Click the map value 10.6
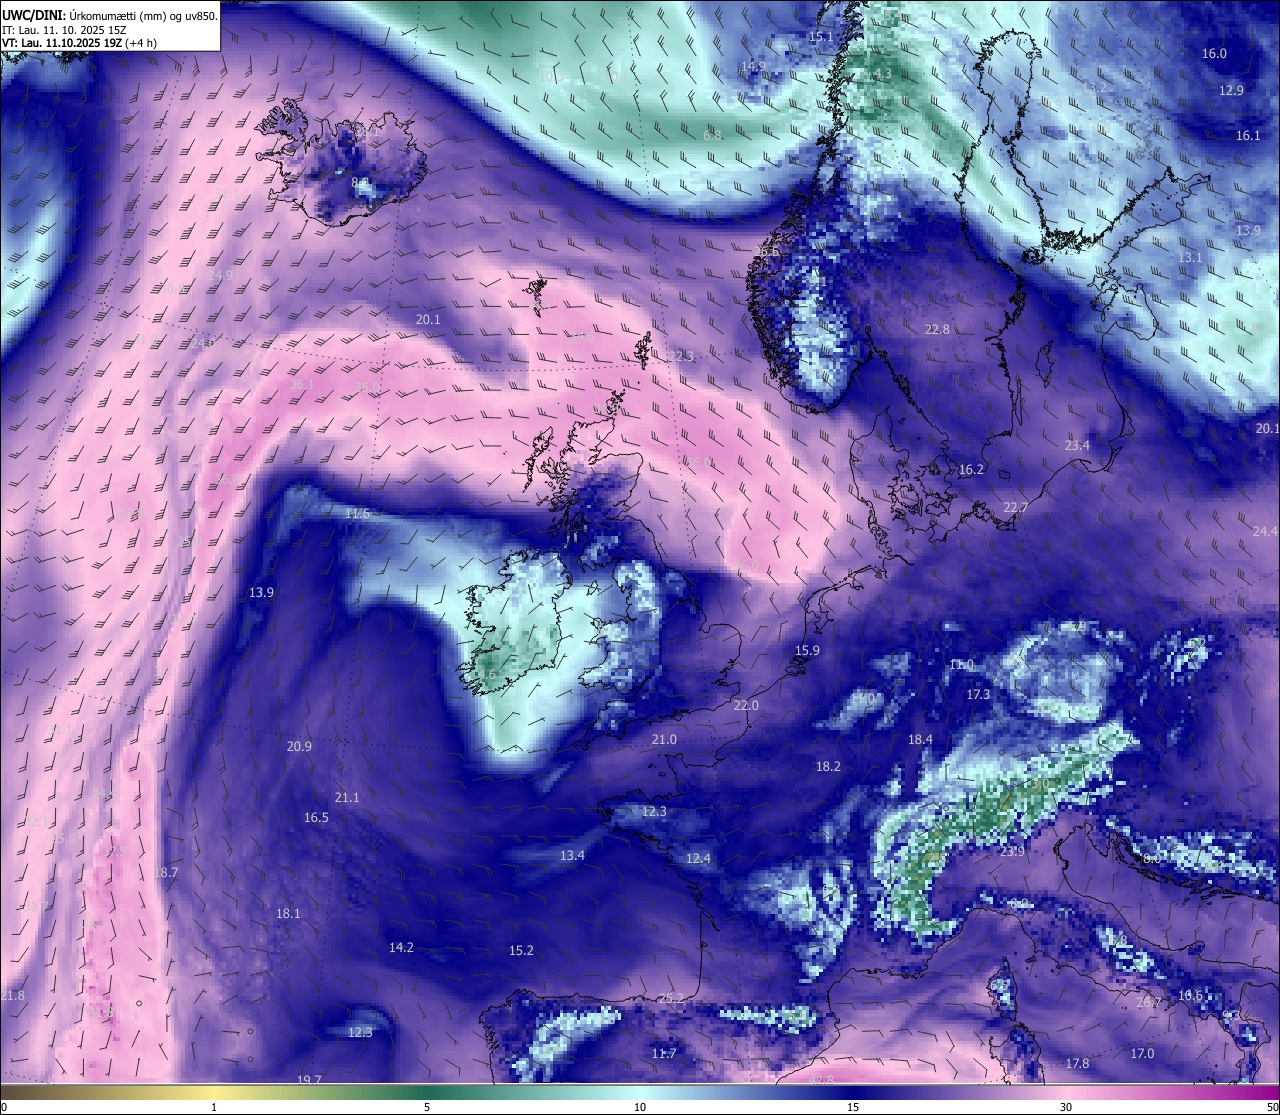The height and width of the screenshot is (1115, 1280). coord(1190,996)
